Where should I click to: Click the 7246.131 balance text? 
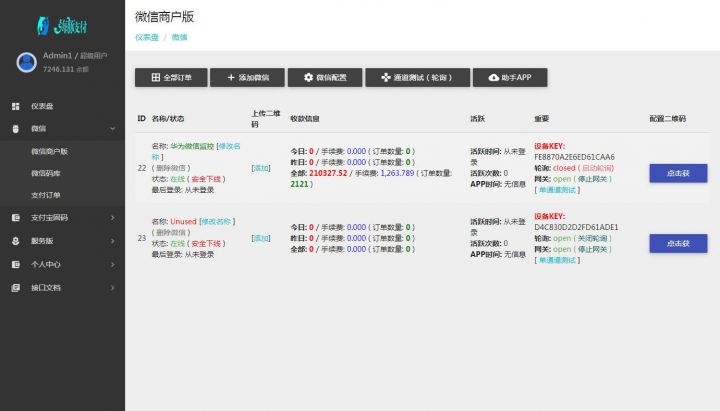pos(58,69)
